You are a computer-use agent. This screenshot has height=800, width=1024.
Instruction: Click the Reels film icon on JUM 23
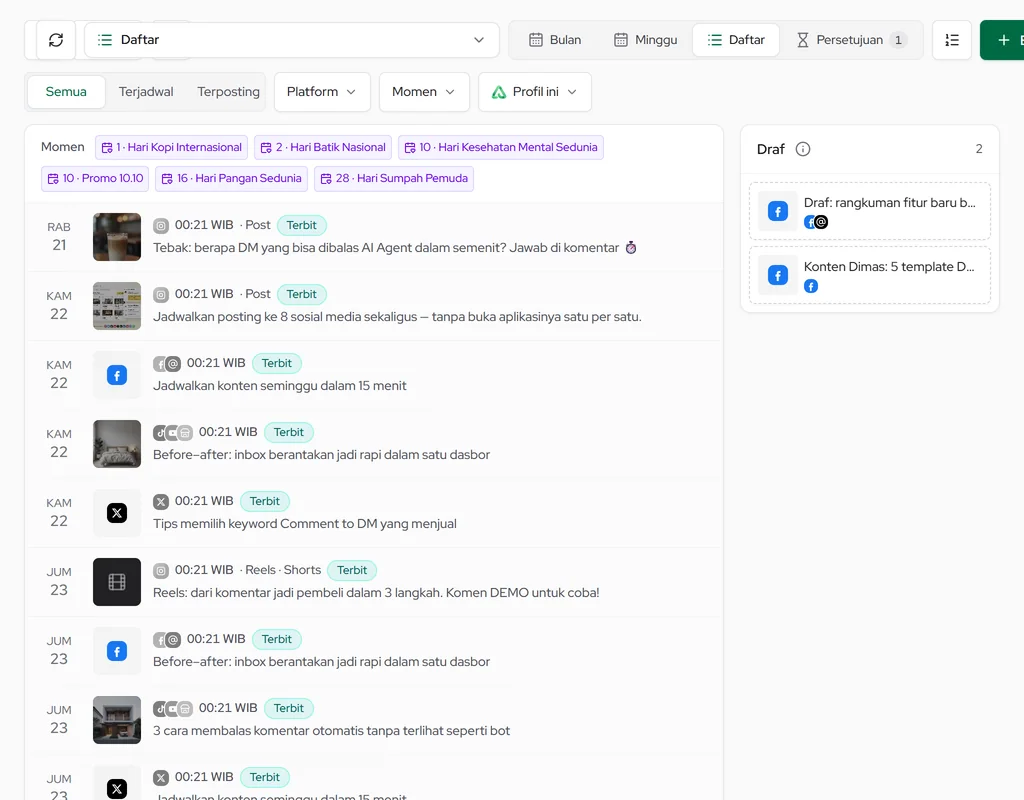(x=117, y=582)
